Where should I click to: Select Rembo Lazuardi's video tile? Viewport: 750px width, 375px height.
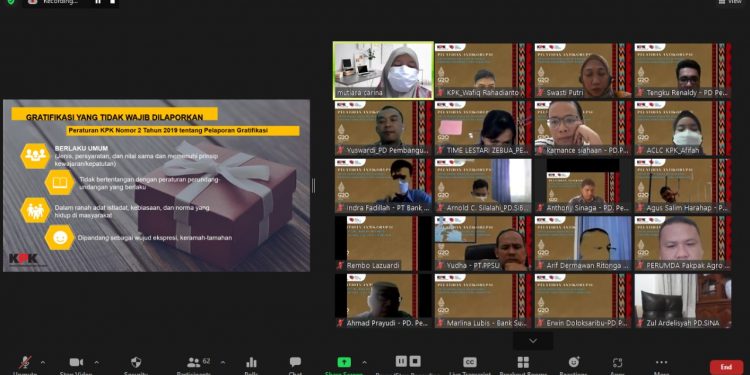pyautogui.click(x=383, y=243)
